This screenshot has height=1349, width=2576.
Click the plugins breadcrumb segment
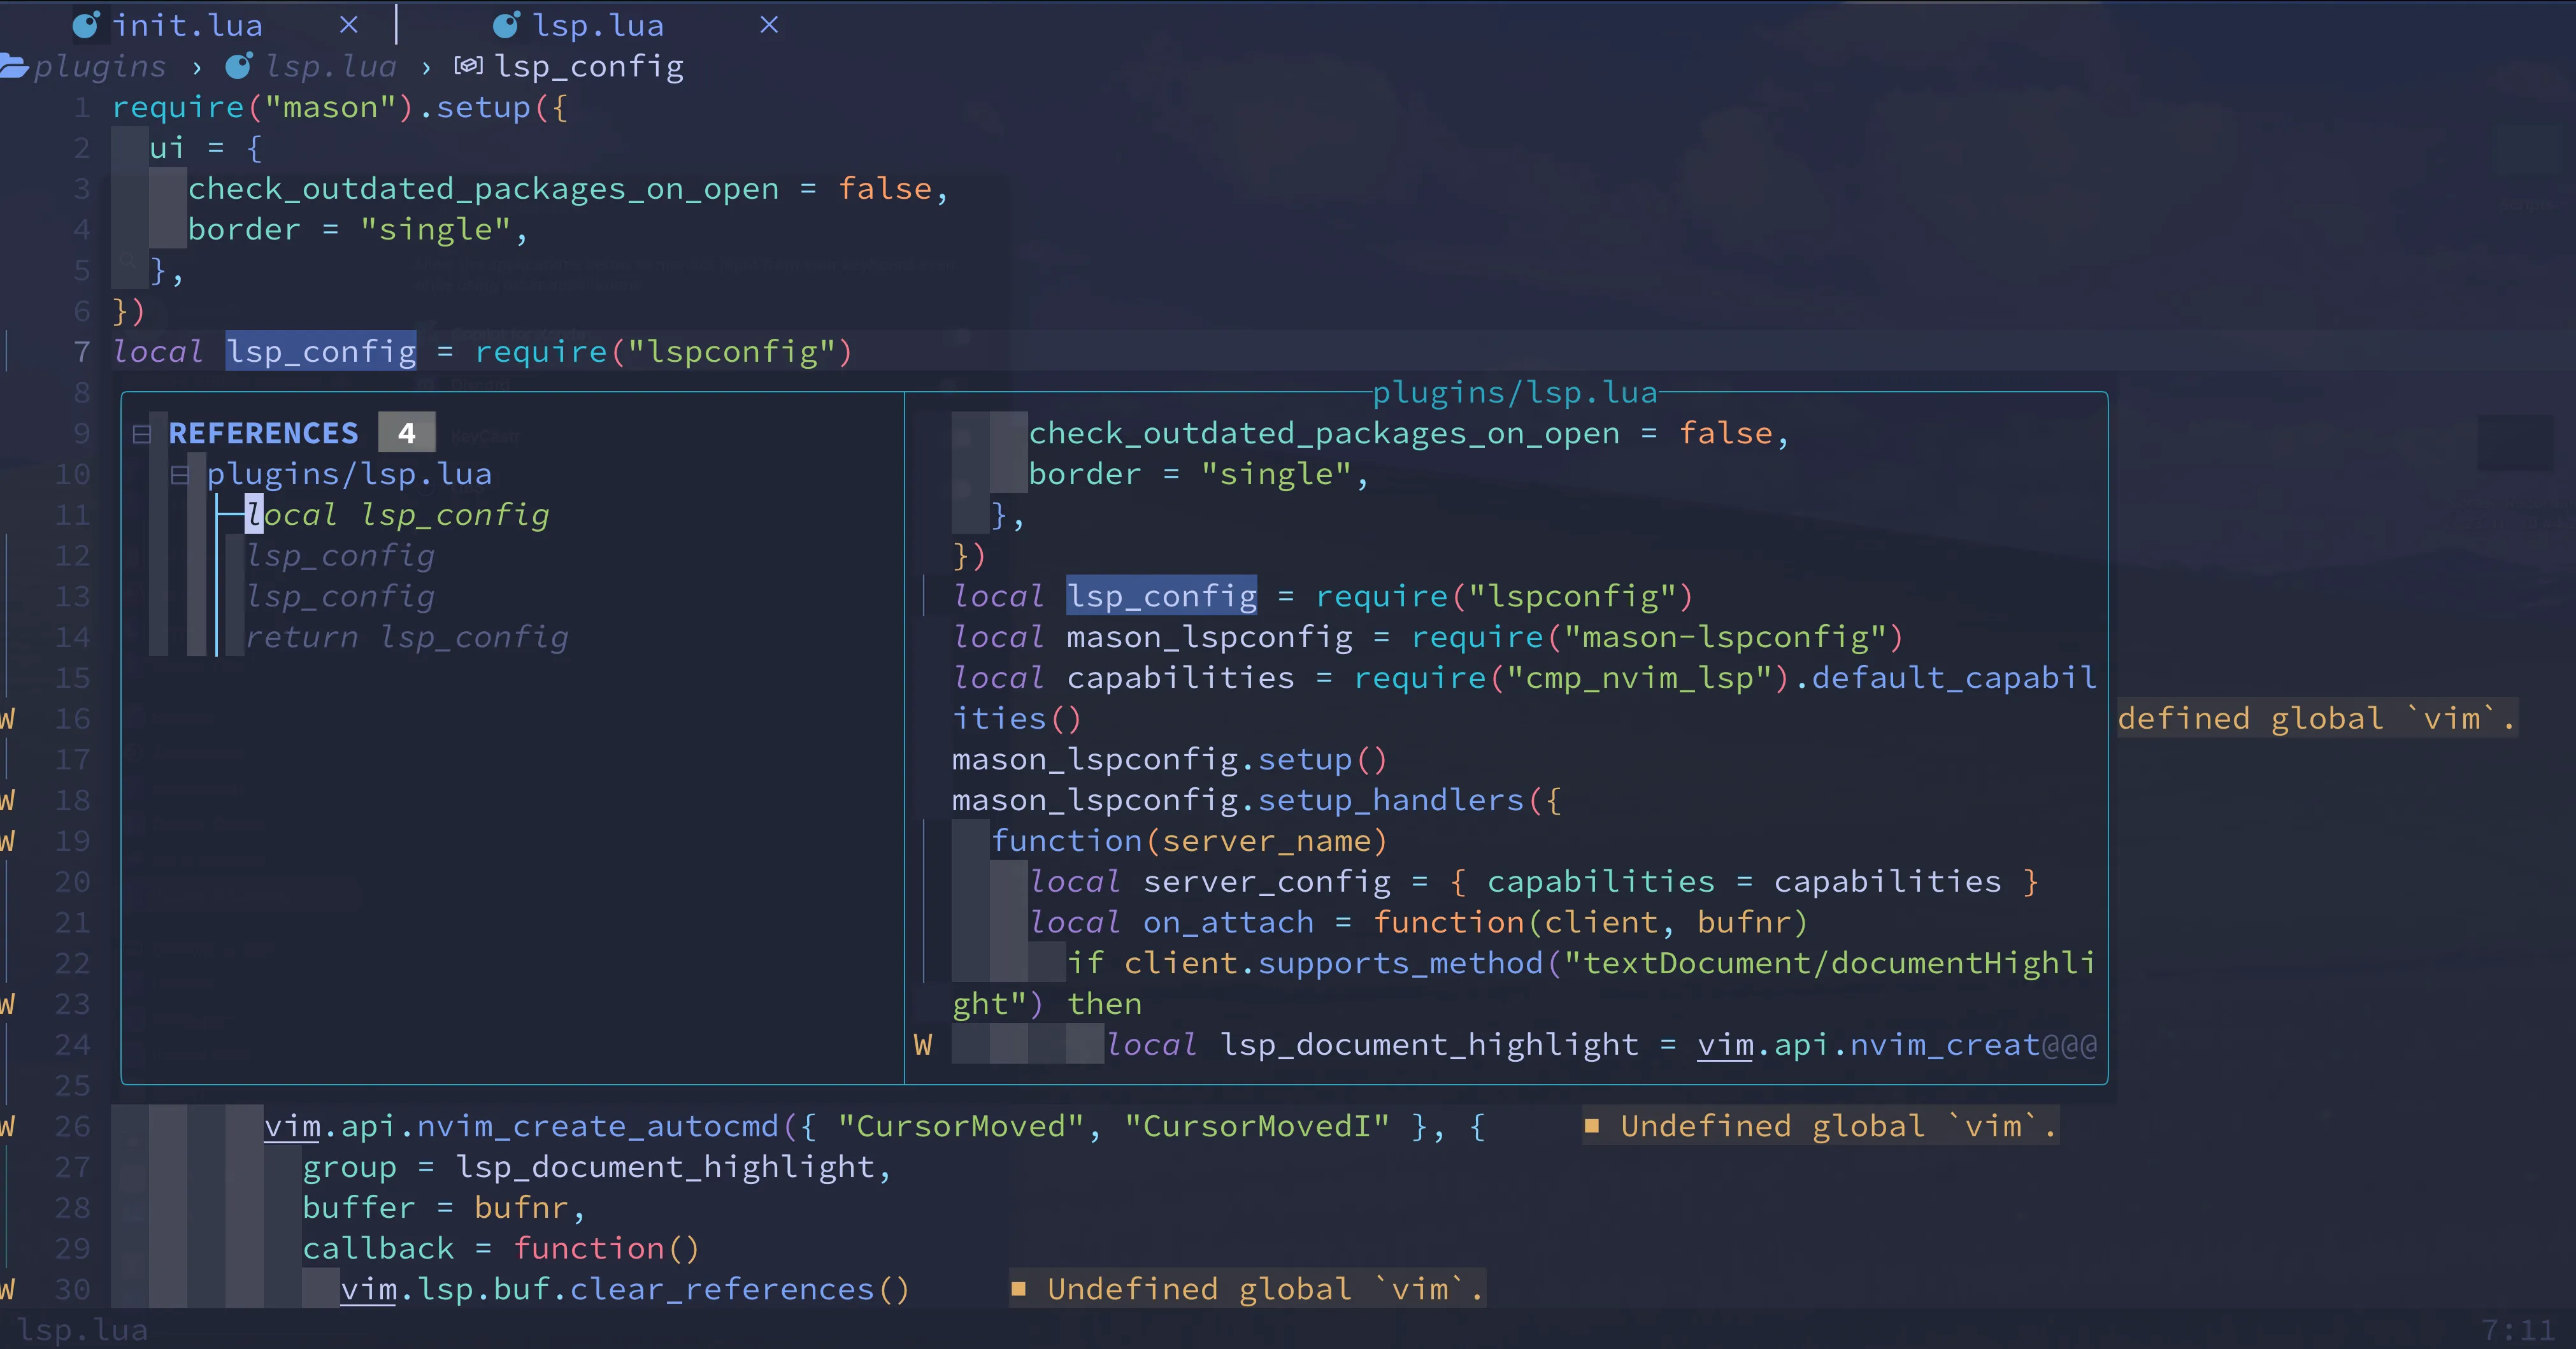pos(100,67)
